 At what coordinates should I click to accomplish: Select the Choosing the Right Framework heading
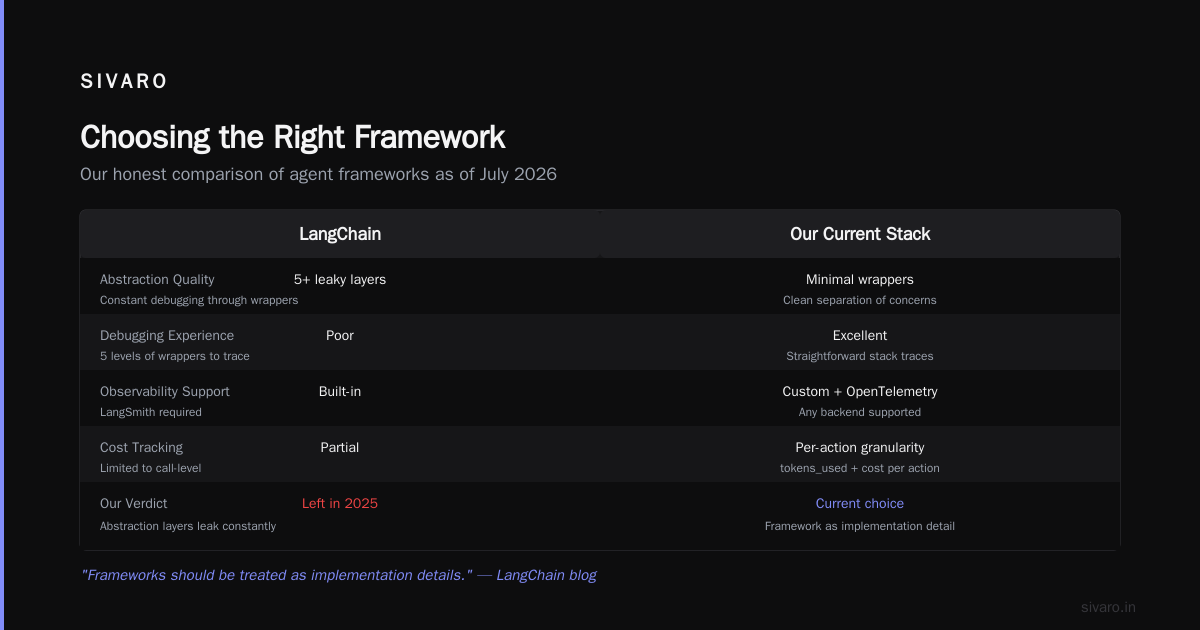point(293,137)
